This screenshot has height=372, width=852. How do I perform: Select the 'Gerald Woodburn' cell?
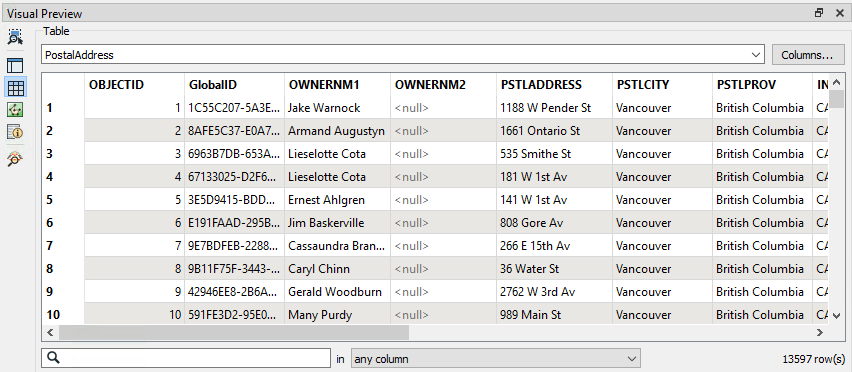[337, 292]
